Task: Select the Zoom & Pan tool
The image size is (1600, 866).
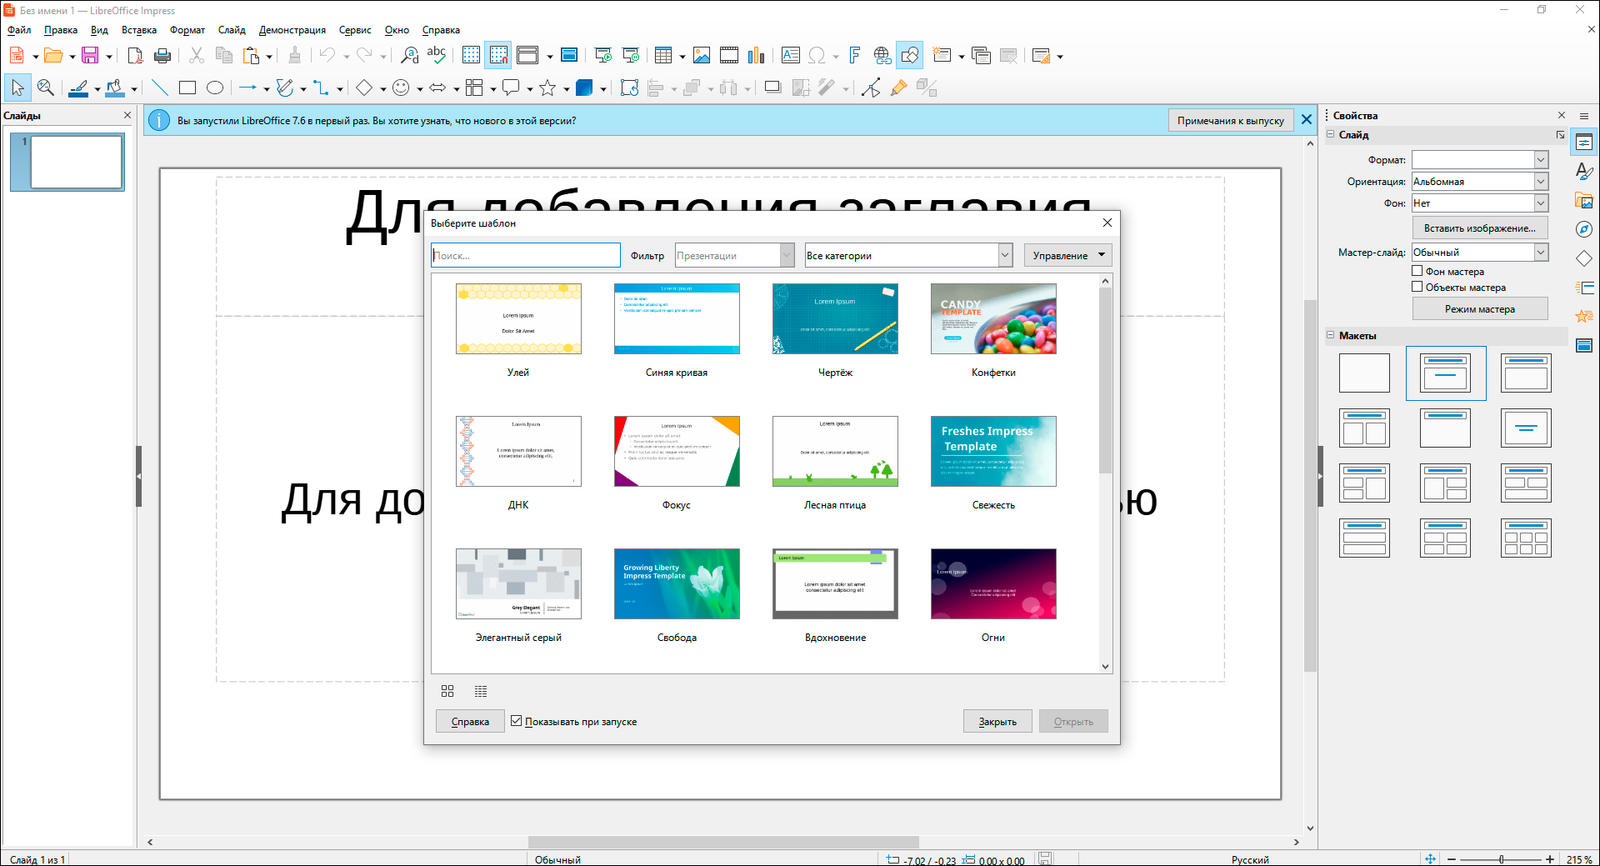Action: [x=45, y=88]
